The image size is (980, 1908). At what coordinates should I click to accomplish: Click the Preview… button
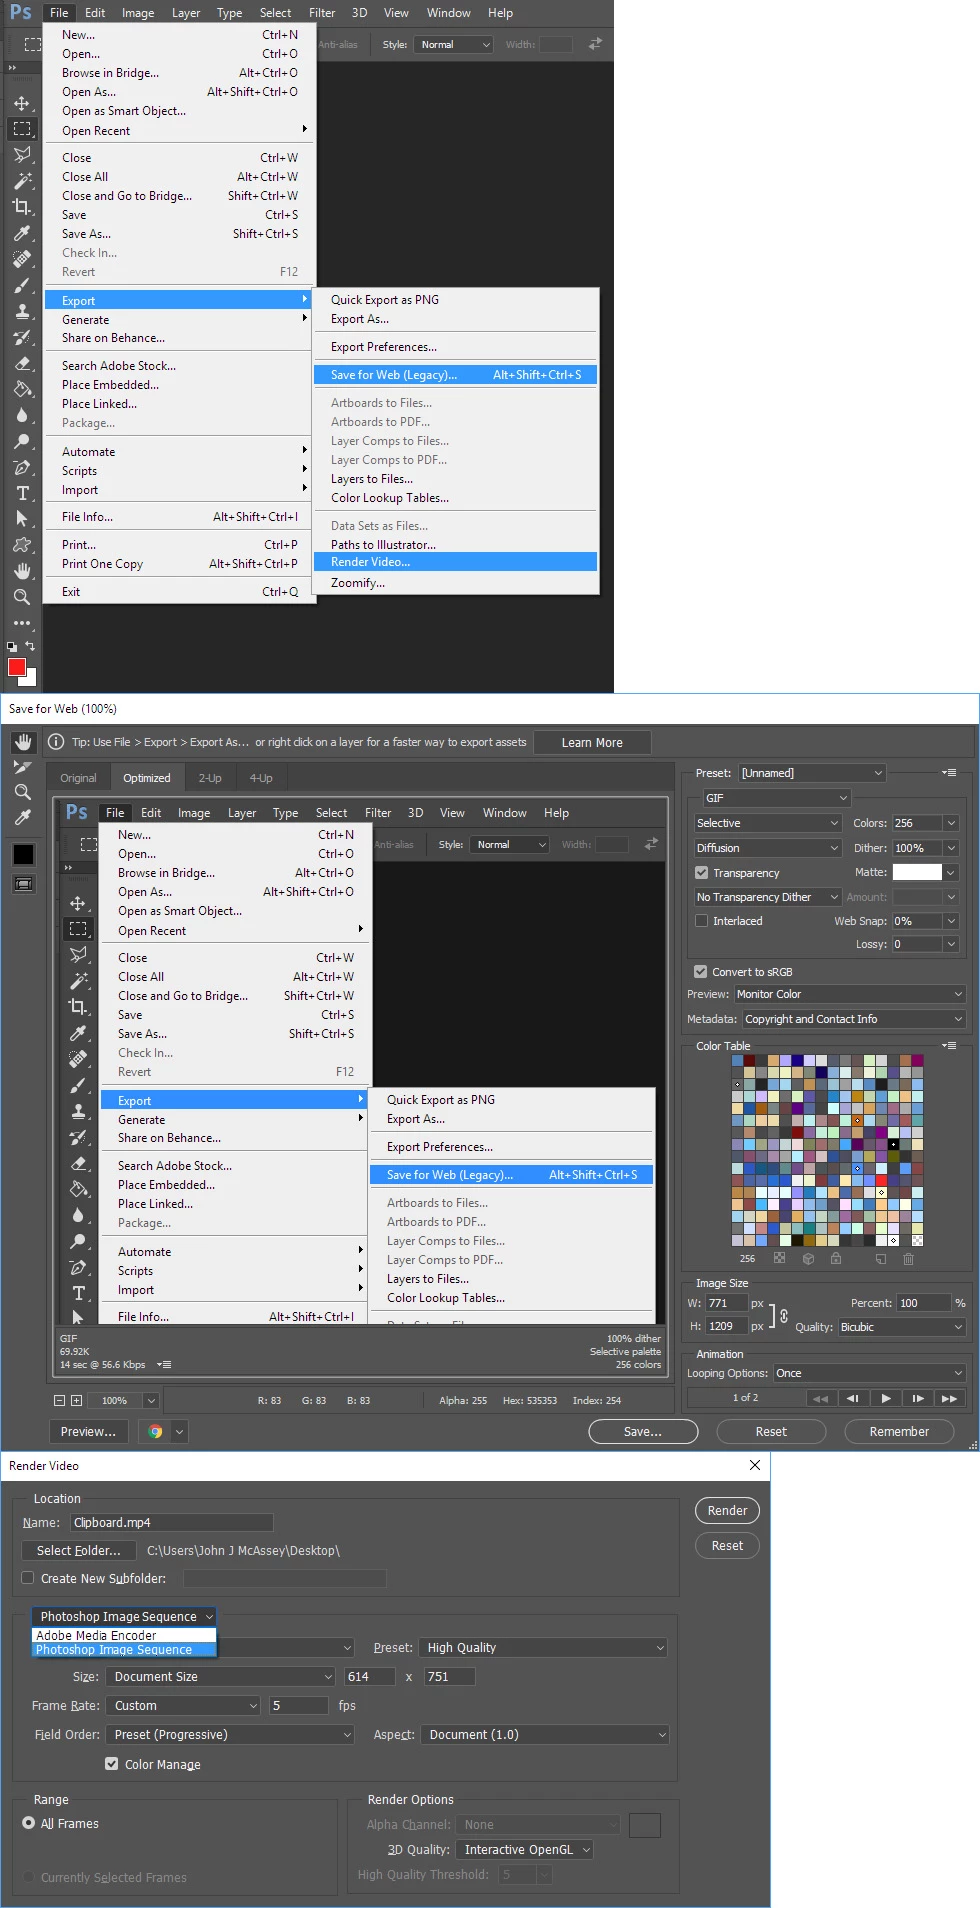[x=88, y=1432]
